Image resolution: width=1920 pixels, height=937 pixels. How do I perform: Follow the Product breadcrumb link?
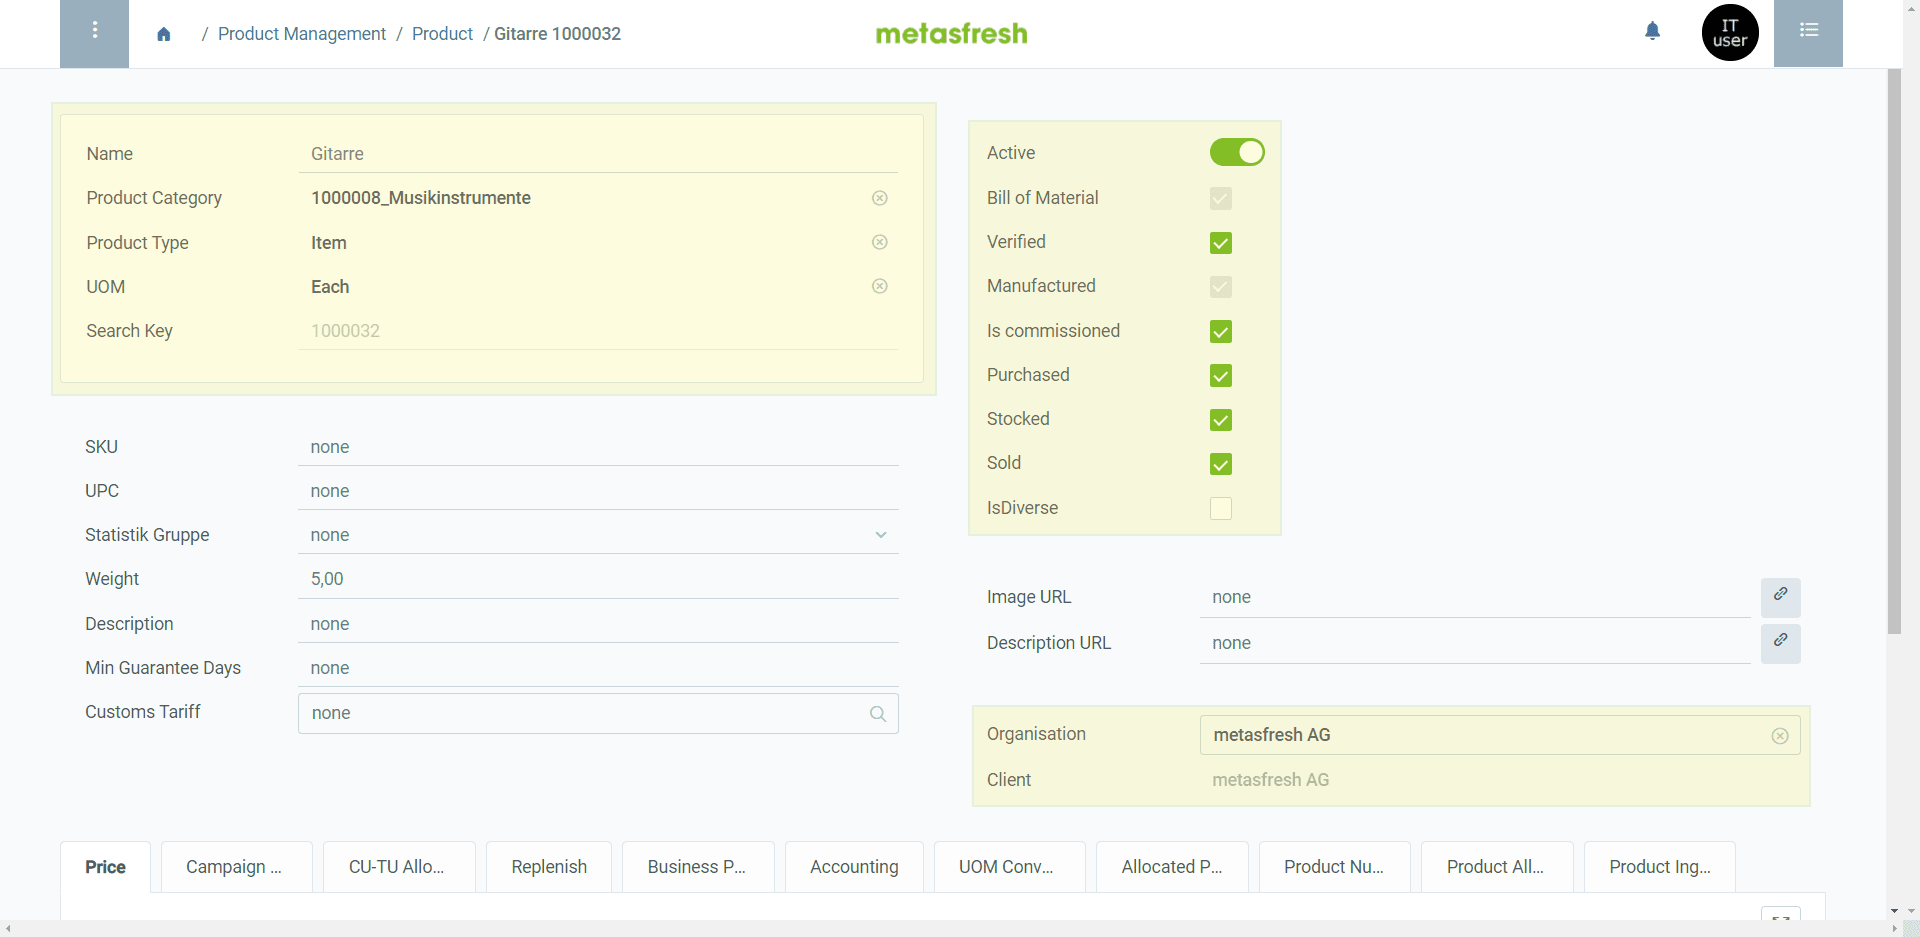[442, 34]
